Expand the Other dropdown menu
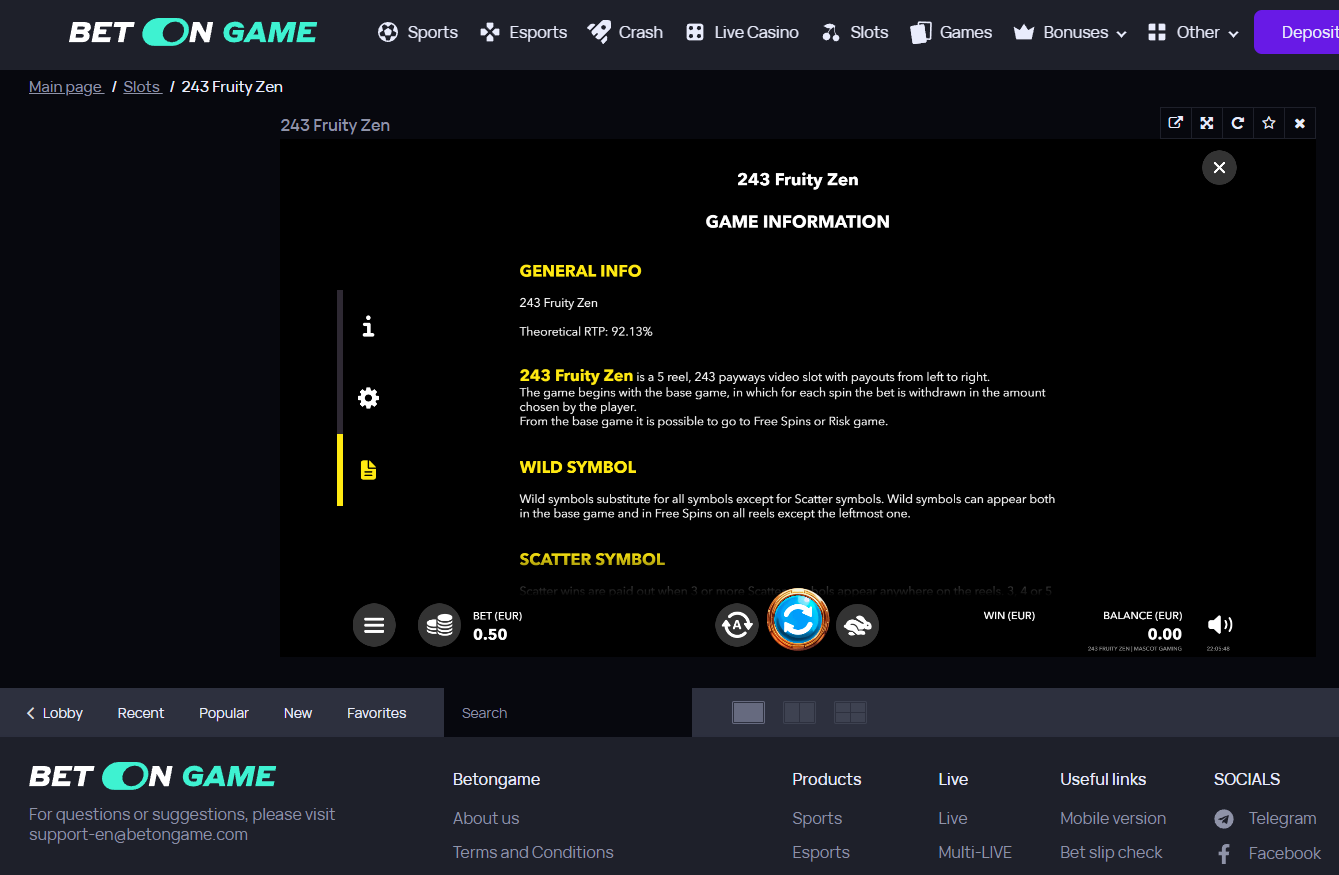This screenshot has height=875, width=1339. tap(1193, 32)
